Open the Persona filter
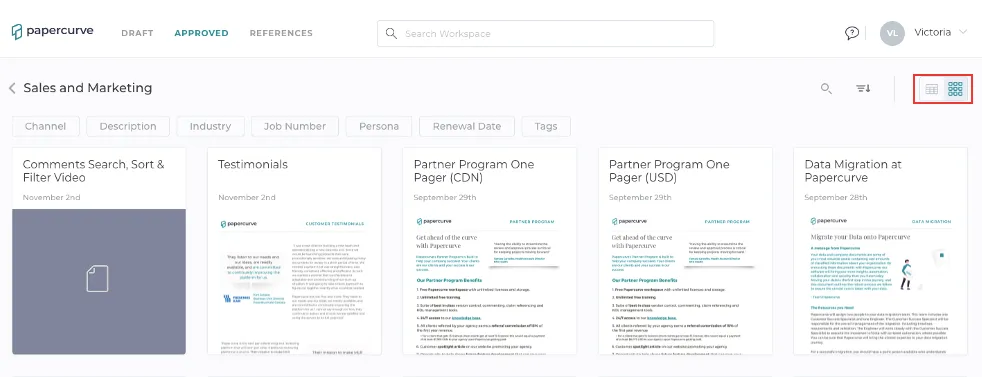This screenshot has height=377, width=982. (379, 126)
